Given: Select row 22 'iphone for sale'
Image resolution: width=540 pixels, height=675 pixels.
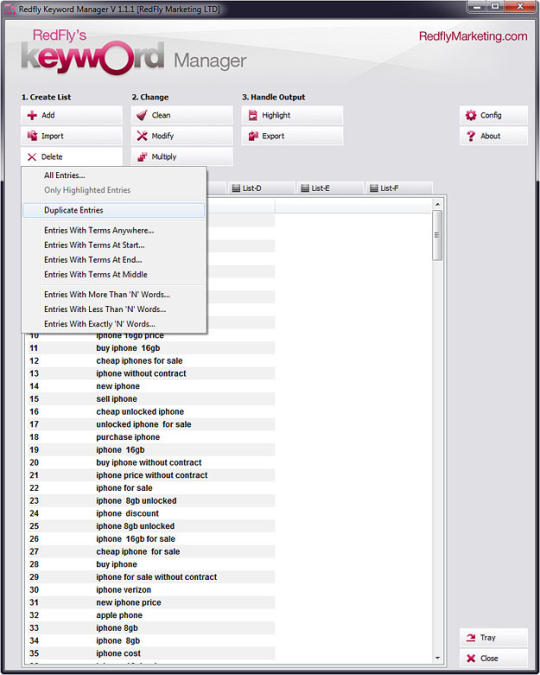Looking at the screenshot, I should click(150, 488).
